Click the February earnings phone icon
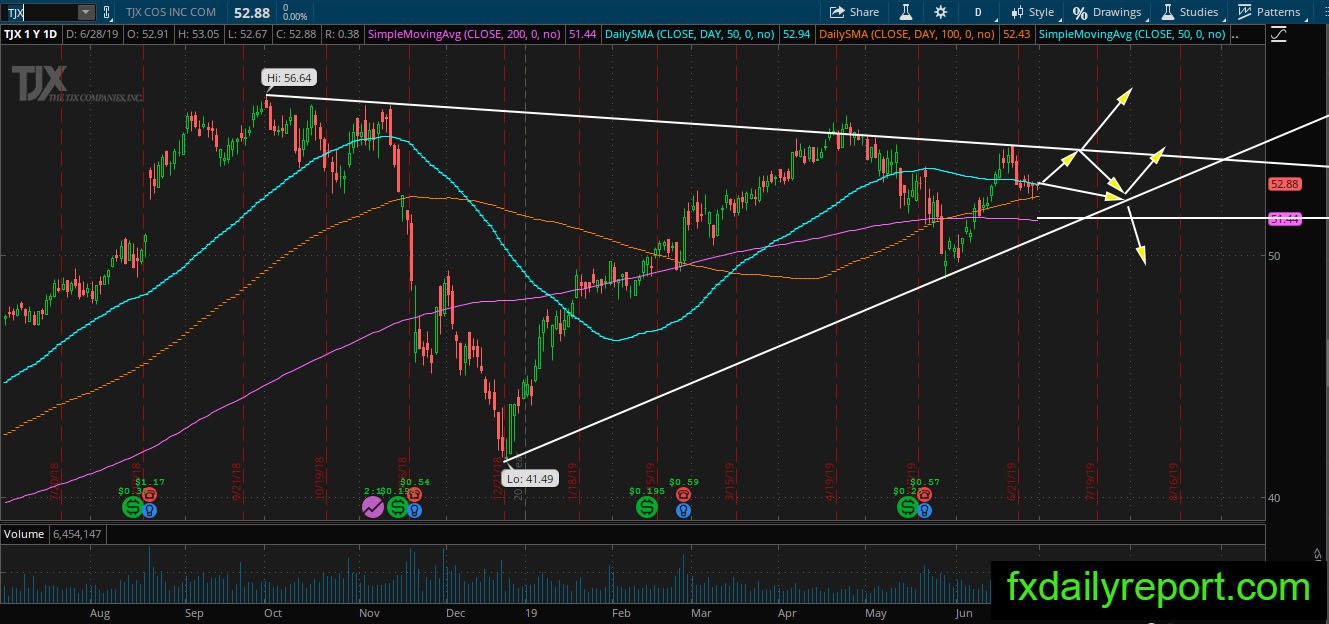This screenshot has width=1329, height=624. point(683,494)
